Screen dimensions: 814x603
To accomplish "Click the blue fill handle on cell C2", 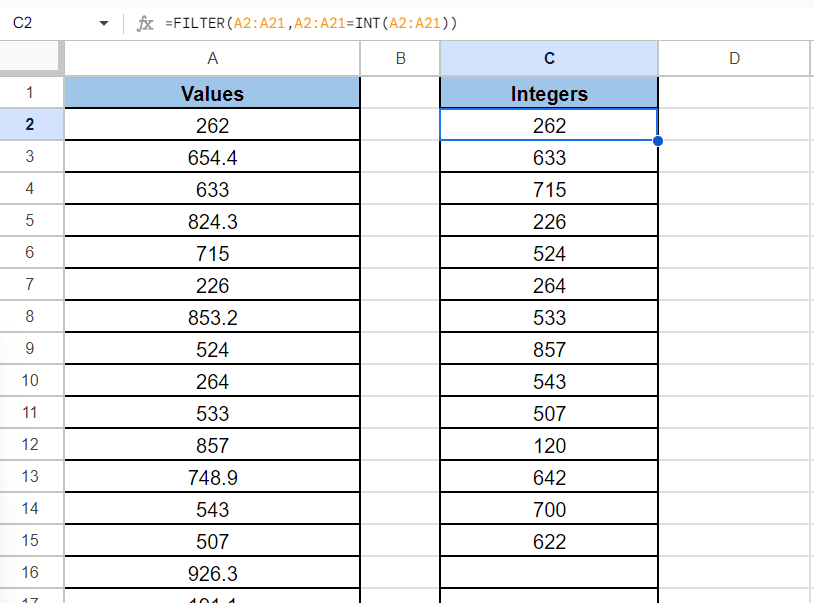I will point(657,141).
